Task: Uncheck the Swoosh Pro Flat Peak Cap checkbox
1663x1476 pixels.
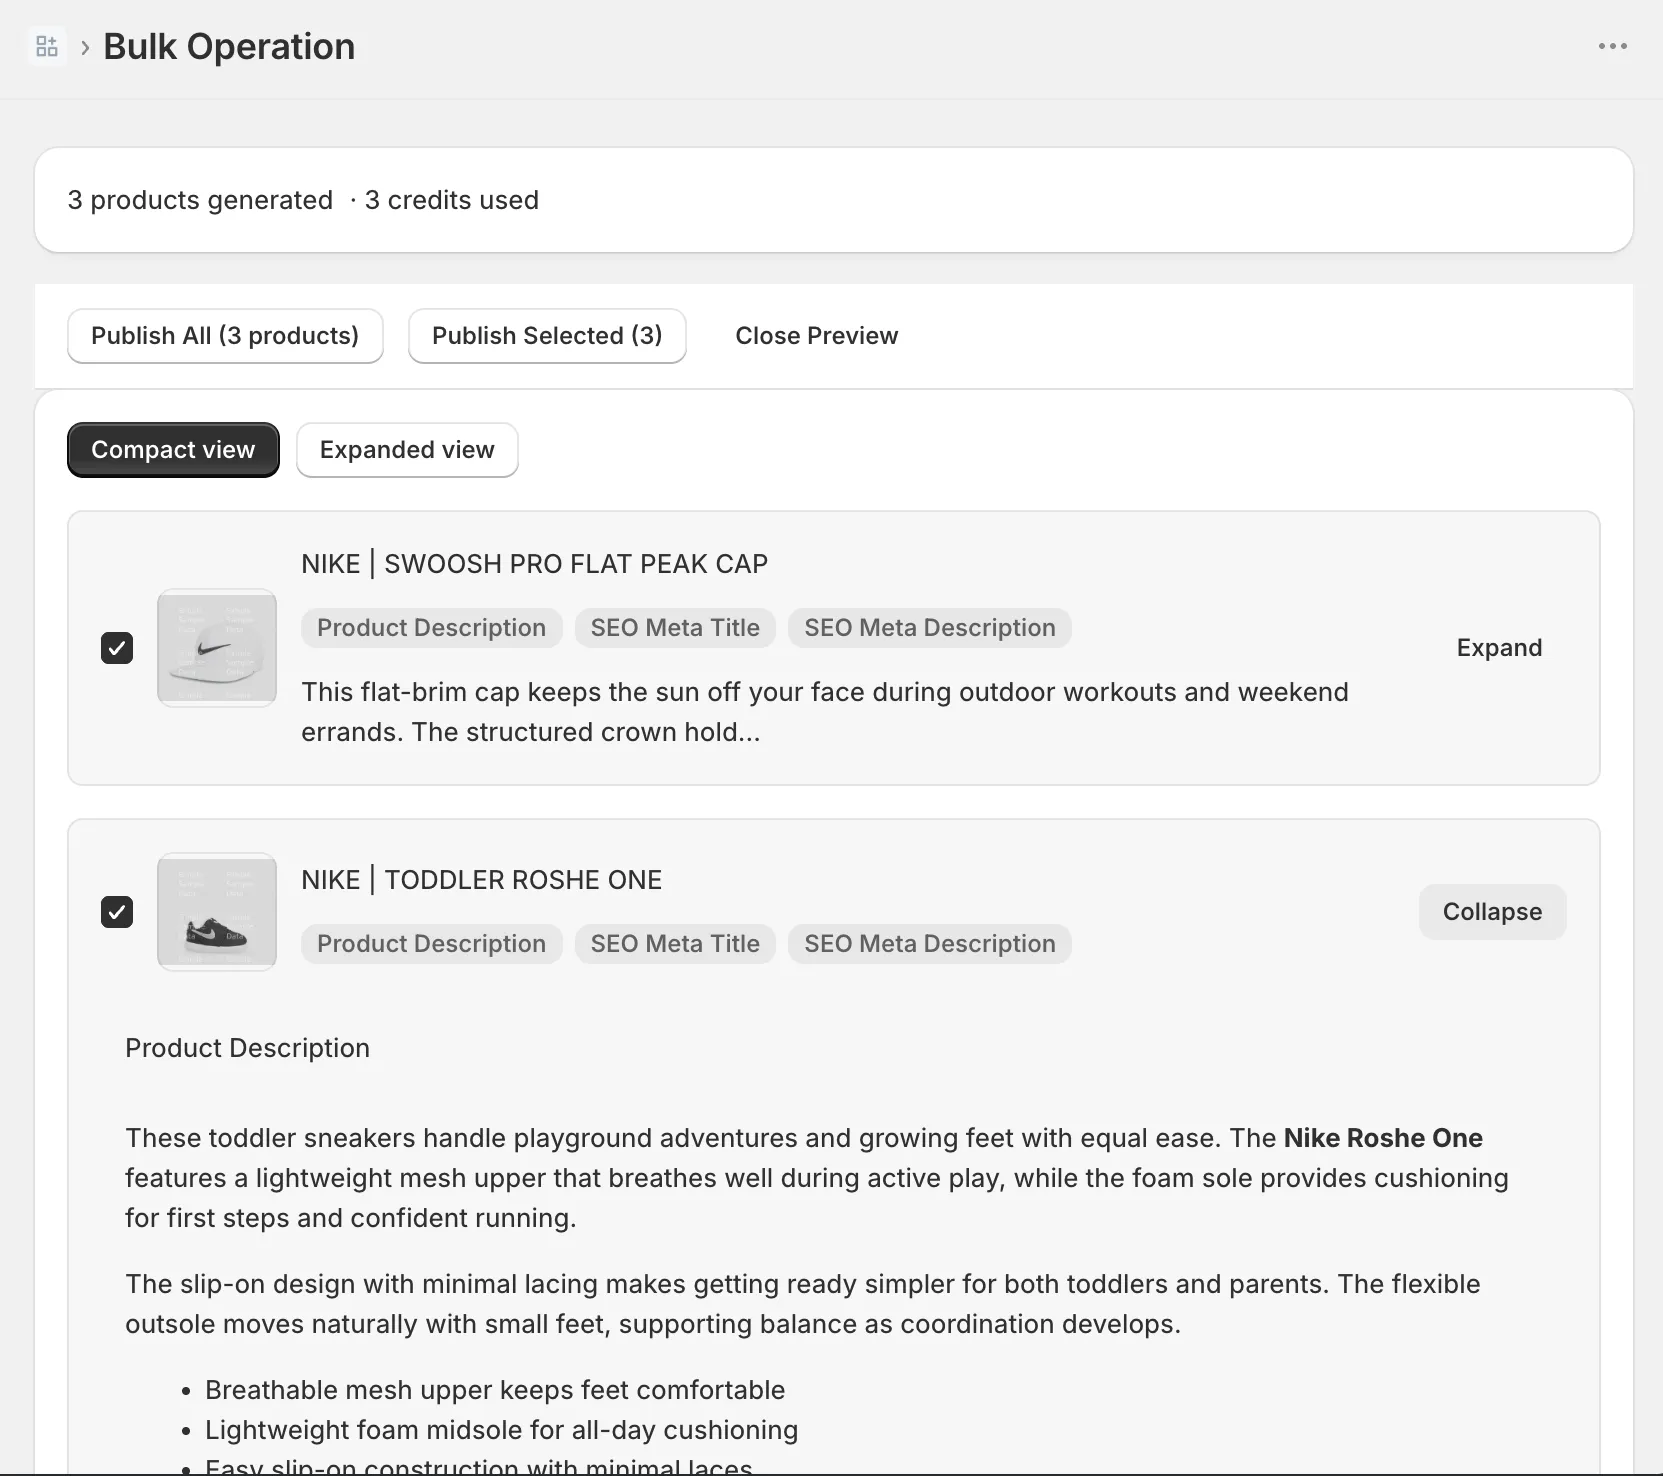Action: (117, 648)
